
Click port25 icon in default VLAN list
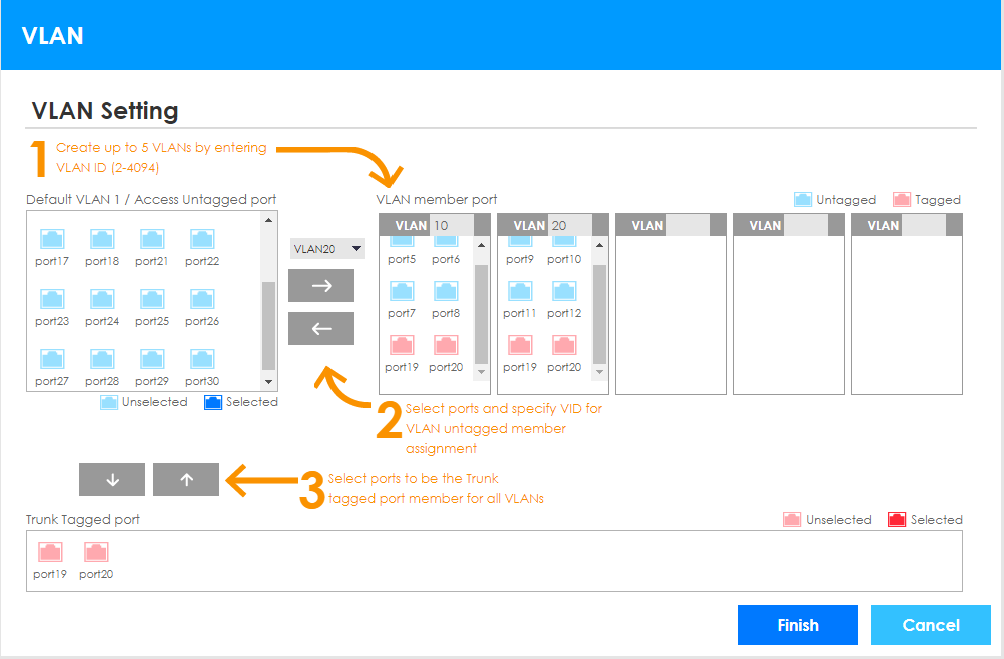152,300
